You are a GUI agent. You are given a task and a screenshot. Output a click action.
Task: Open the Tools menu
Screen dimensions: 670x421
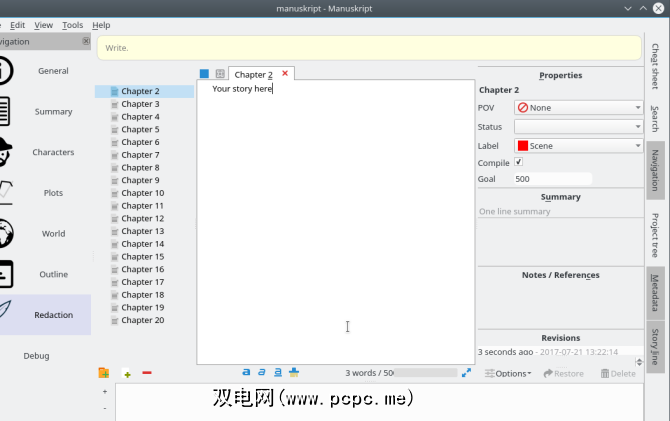coord(72,25)
